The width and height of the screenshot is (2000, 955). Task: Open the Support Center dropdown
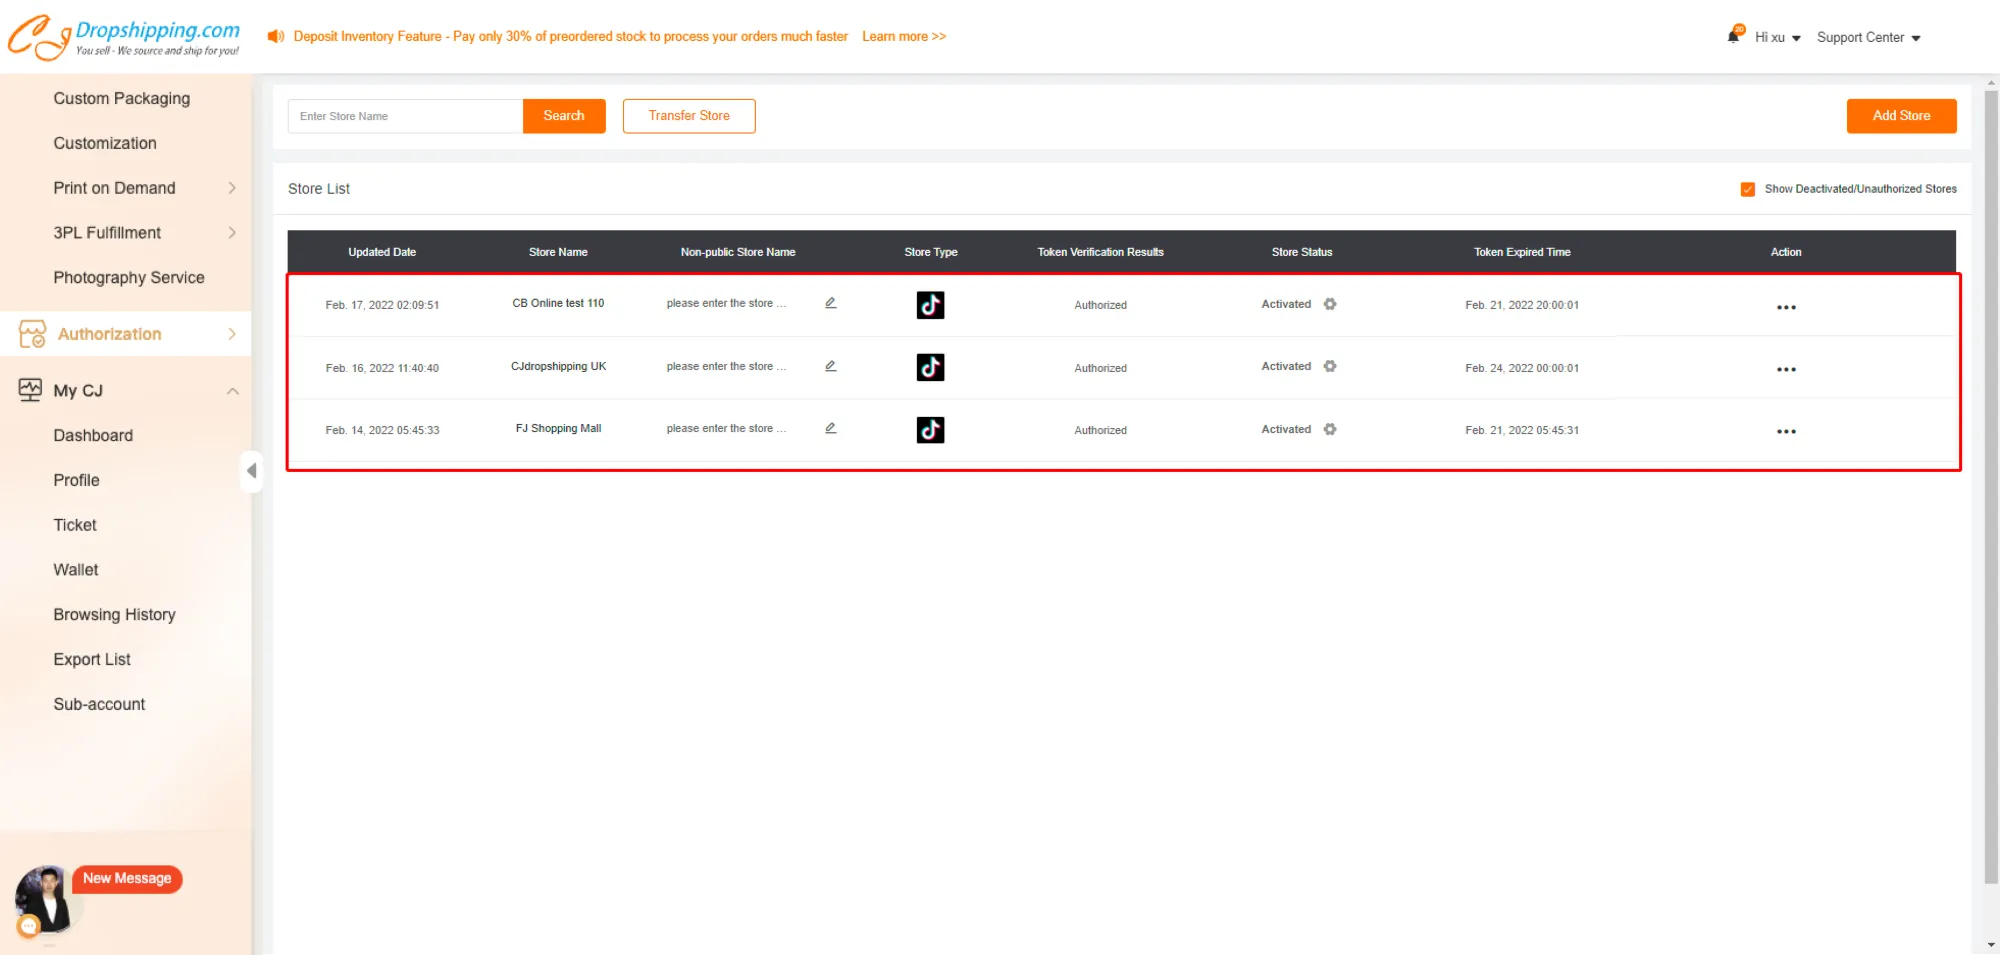[1868, 37]
